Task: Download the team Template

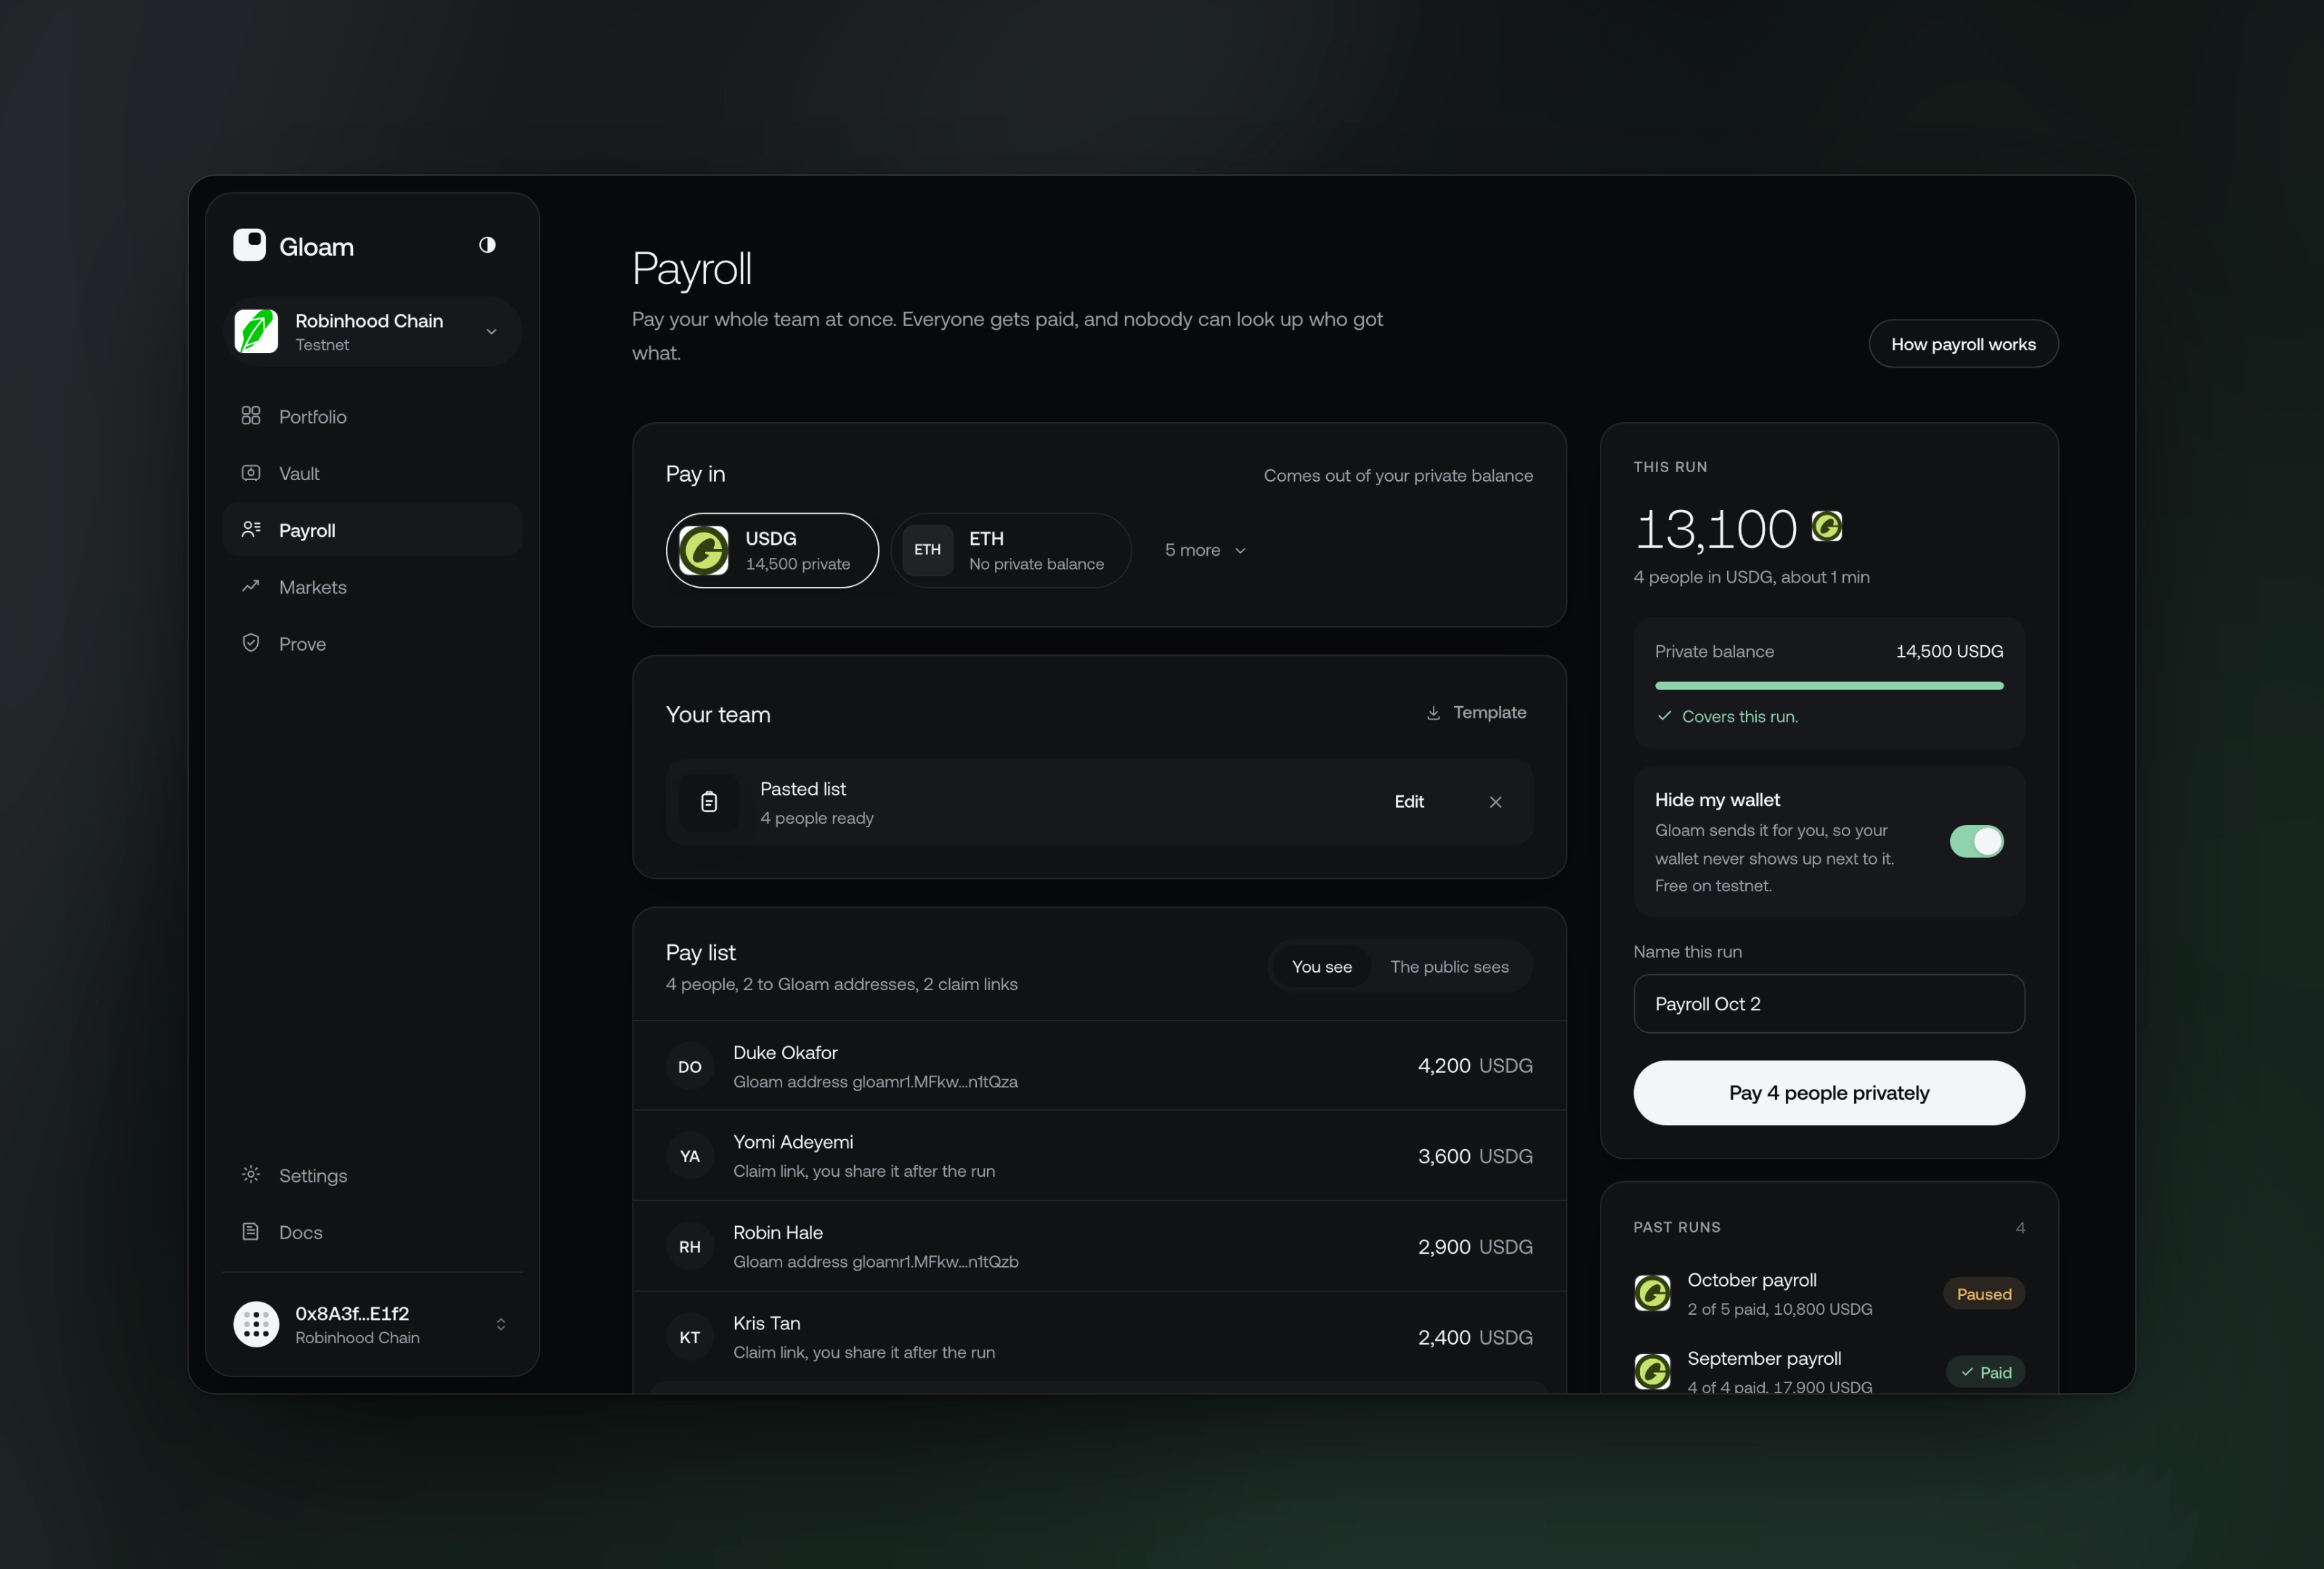Action: click(x=1476, y=712)
